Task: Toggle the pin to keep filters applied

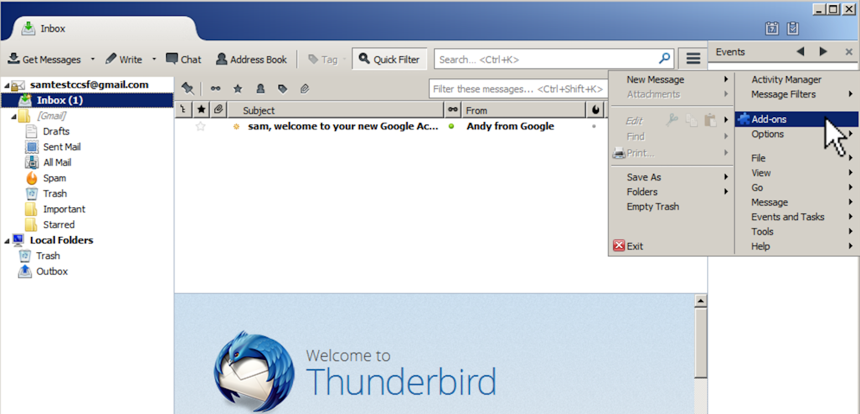Action: coord(188,88)
